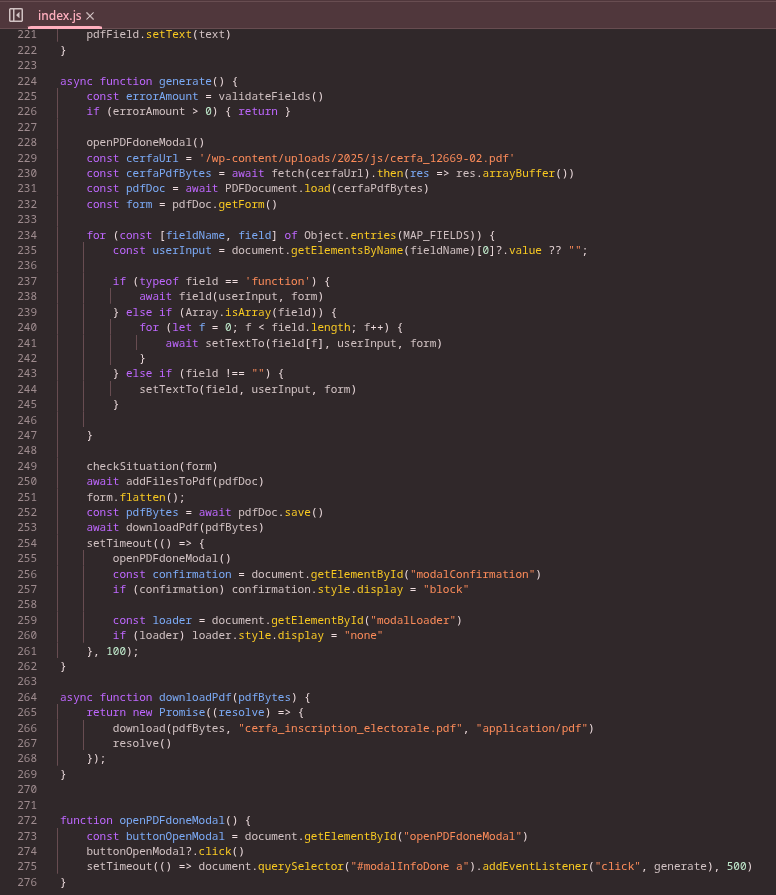This screenshot has height=895, width=776.
Task: Click 'addEventListener' on line 275
Action: point(535,866)
